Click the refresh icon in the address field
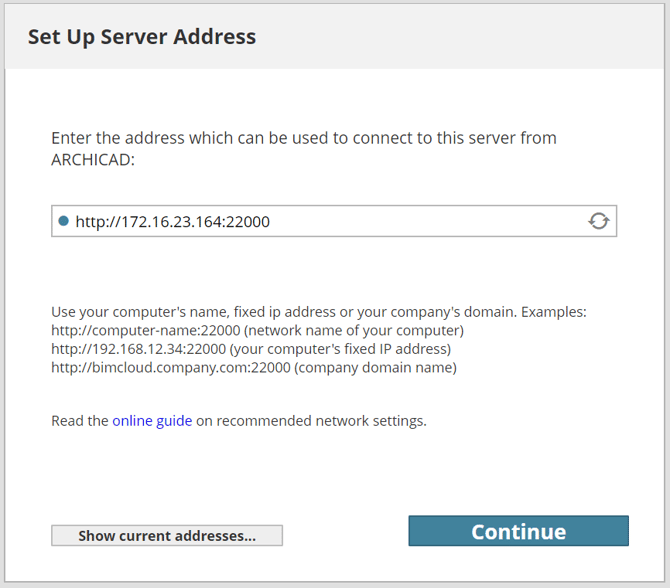670x588 pixels. click(x=598, y=221)
